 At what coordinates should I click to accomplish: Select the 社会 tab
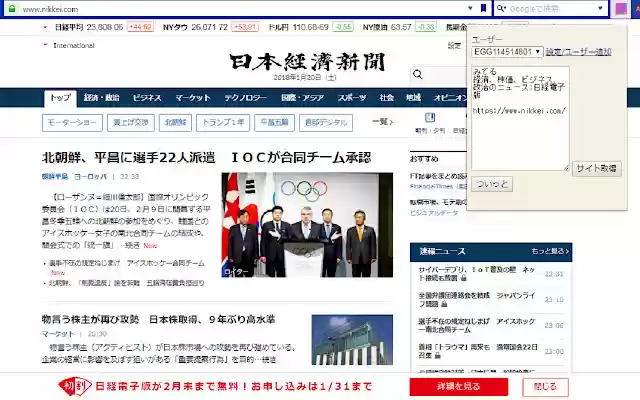386,98
